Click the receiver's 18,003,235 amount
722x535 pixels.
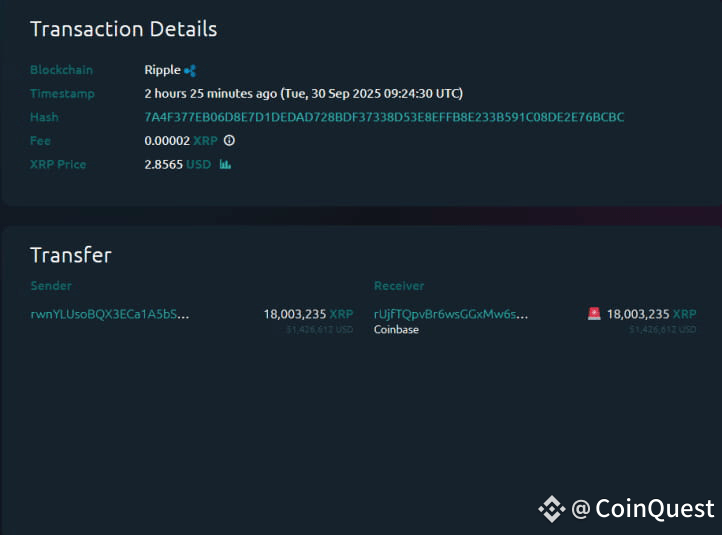point(637,314)
